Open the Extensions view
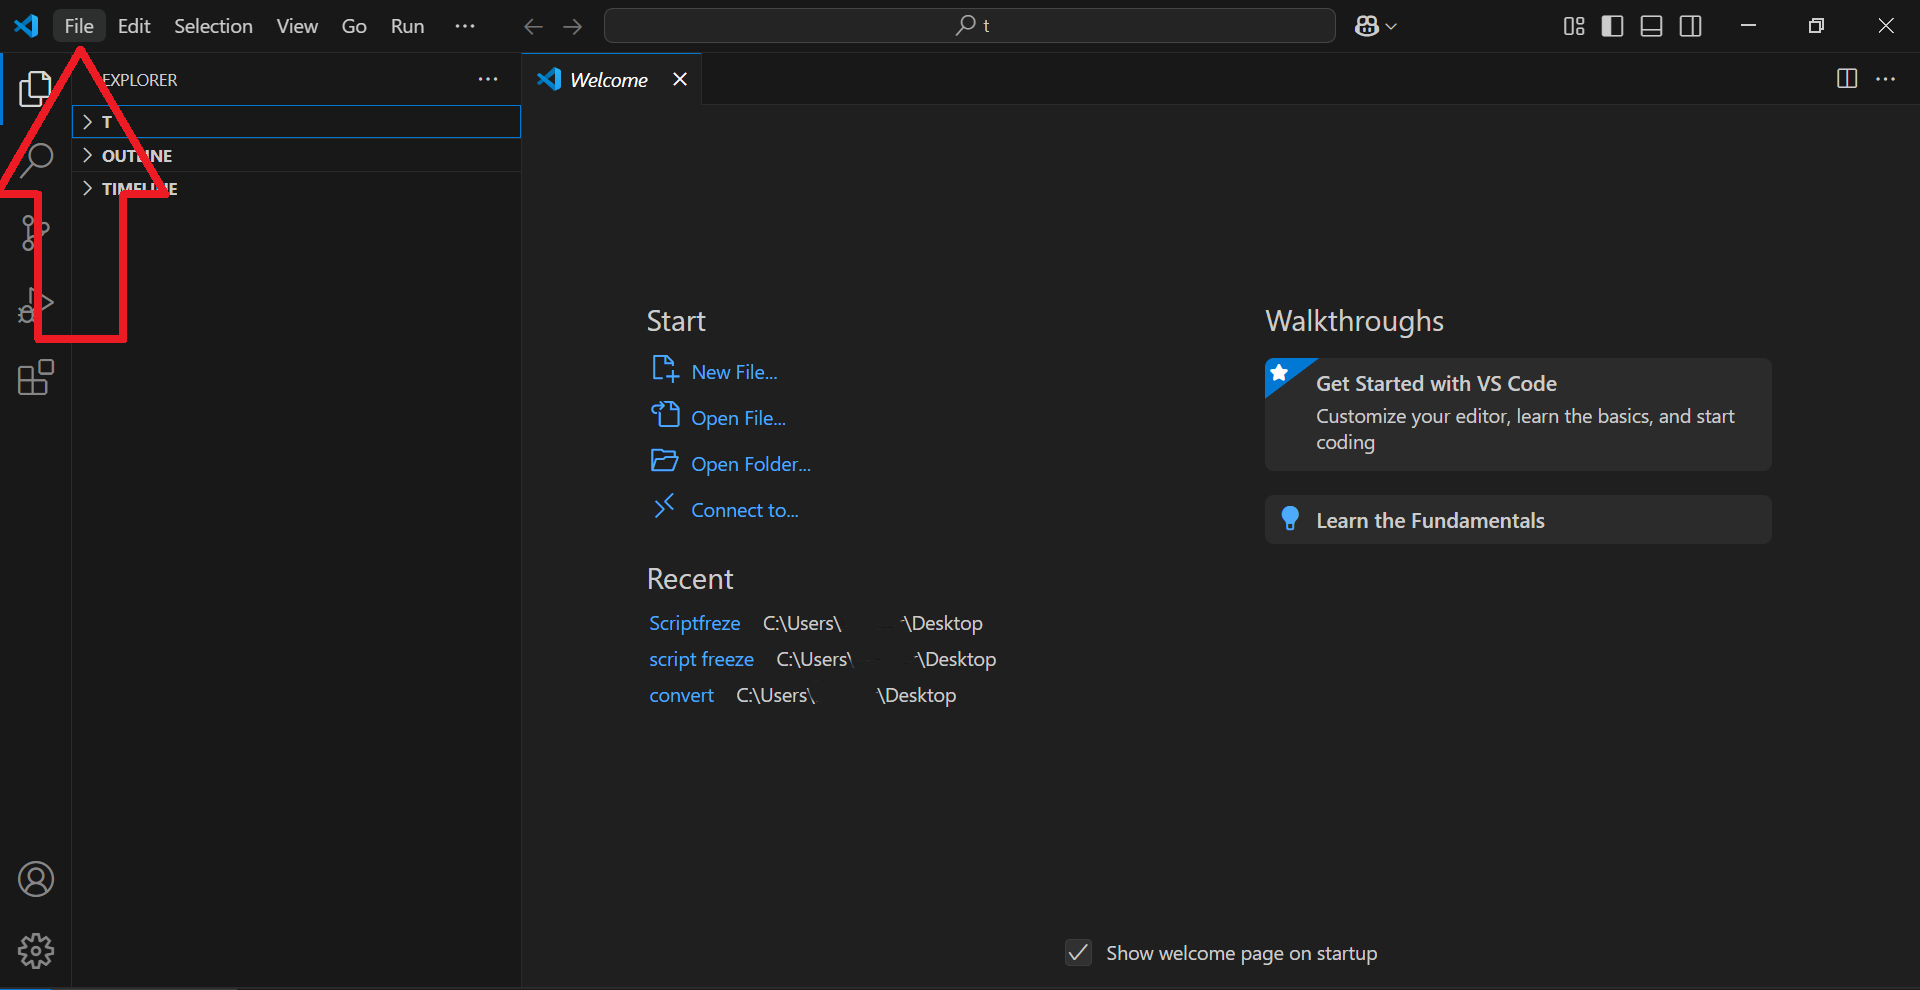This screenshot has height=990, width=1920. pyautogui.click(x=36, y=378)
